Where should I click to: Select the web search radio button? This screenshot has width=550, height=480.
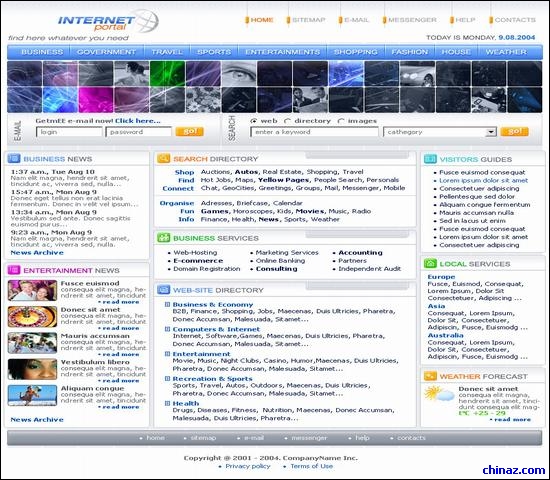pyautogui.click(x=254, y=121)
